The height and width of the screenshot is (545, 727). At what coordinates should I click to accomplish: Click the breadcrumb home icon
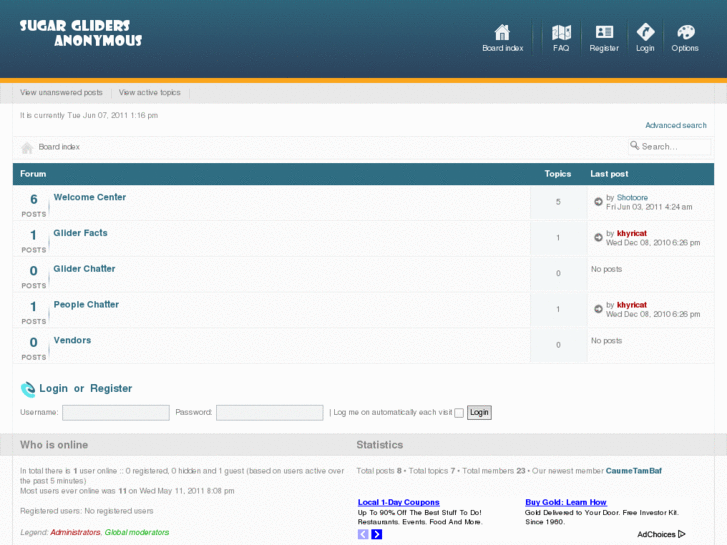coord(27,147)
